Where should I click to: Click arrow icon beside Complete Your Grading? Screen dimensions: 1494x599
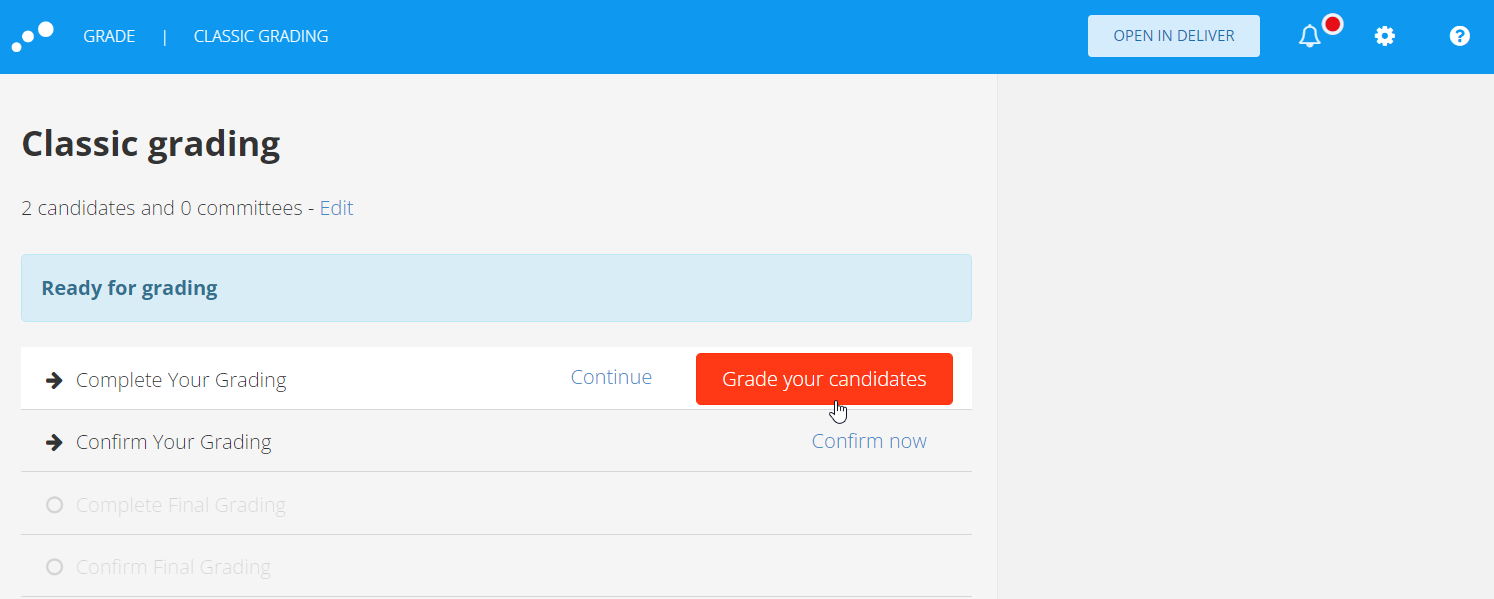point(55,380)
